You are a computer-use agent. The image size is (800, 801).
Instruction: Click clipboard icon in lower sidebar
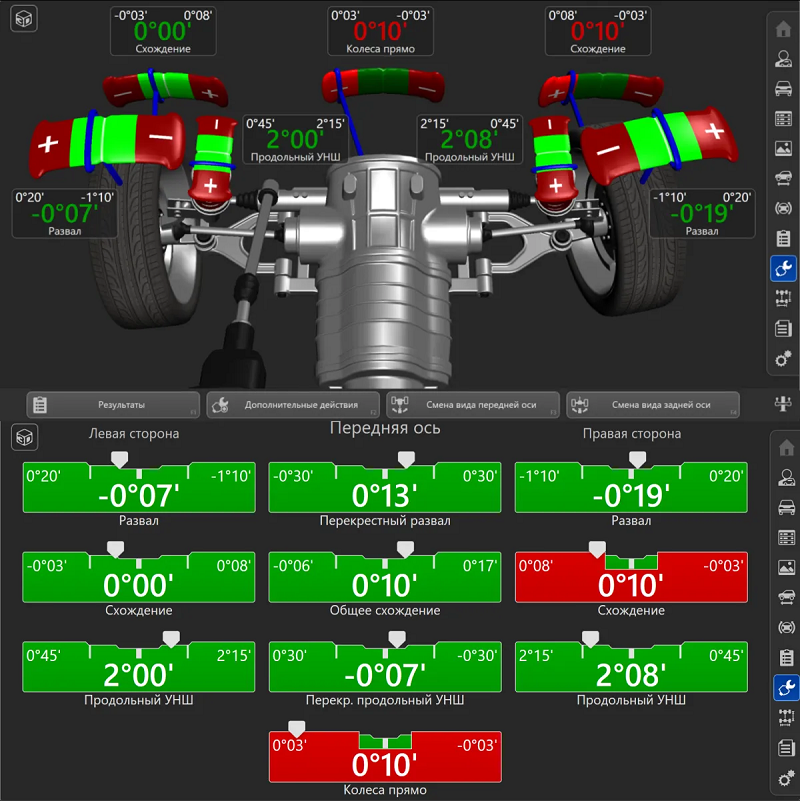tap(784, 658)
